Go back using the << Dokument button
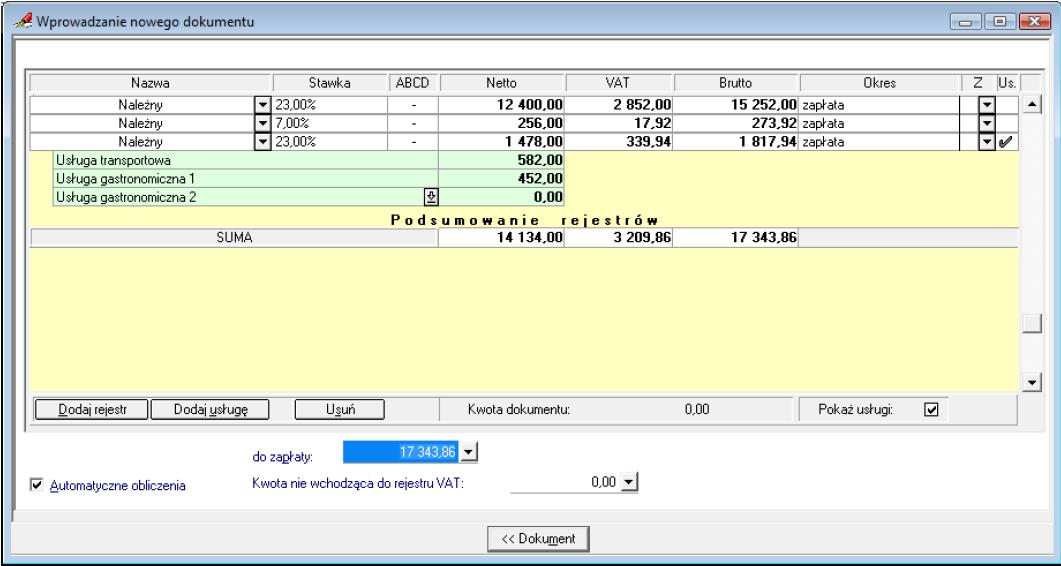This screenshot has height=566, width=1061. click(x=538, y=538)
